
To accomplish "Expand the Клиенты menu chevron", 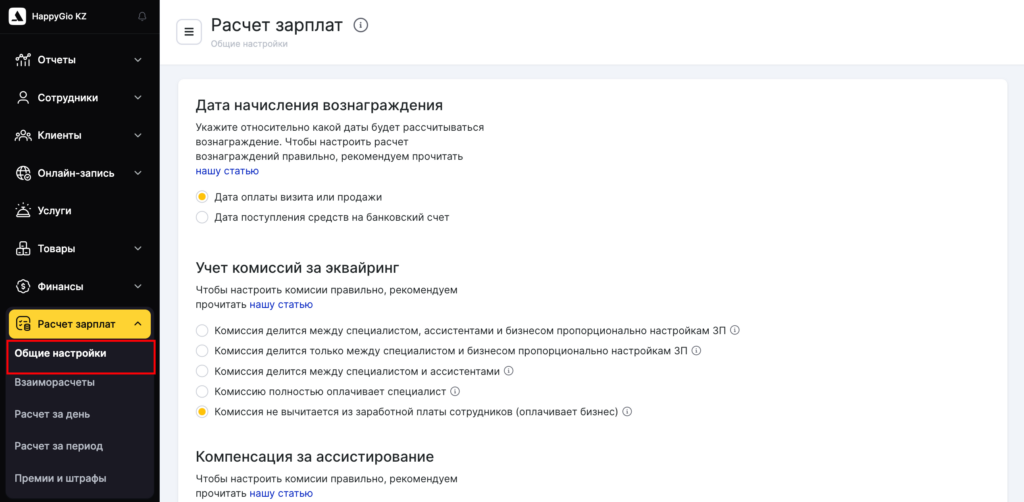I will pos(138,136).
